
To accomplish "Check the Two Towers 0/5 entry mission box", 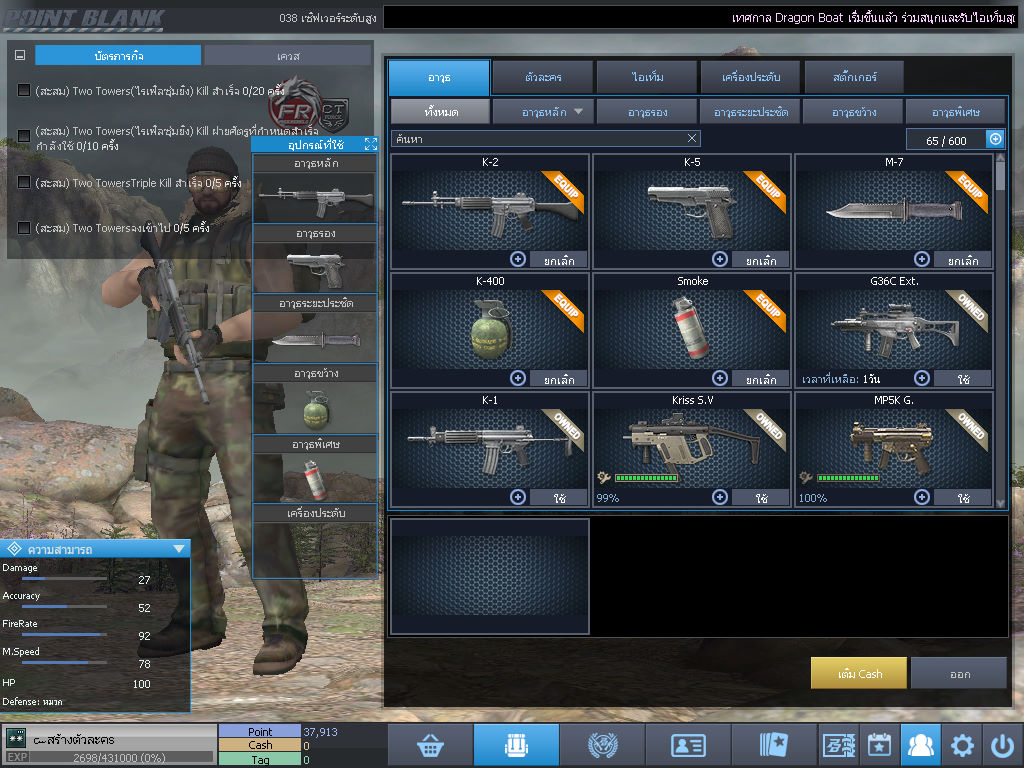I will tap(24, 227).
